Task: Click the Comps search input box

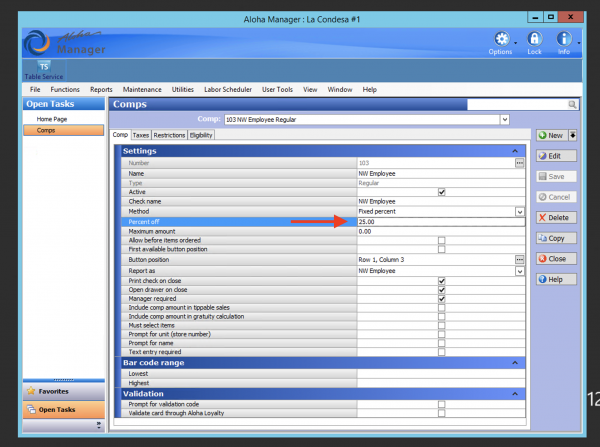Action: tap(517, 104)
